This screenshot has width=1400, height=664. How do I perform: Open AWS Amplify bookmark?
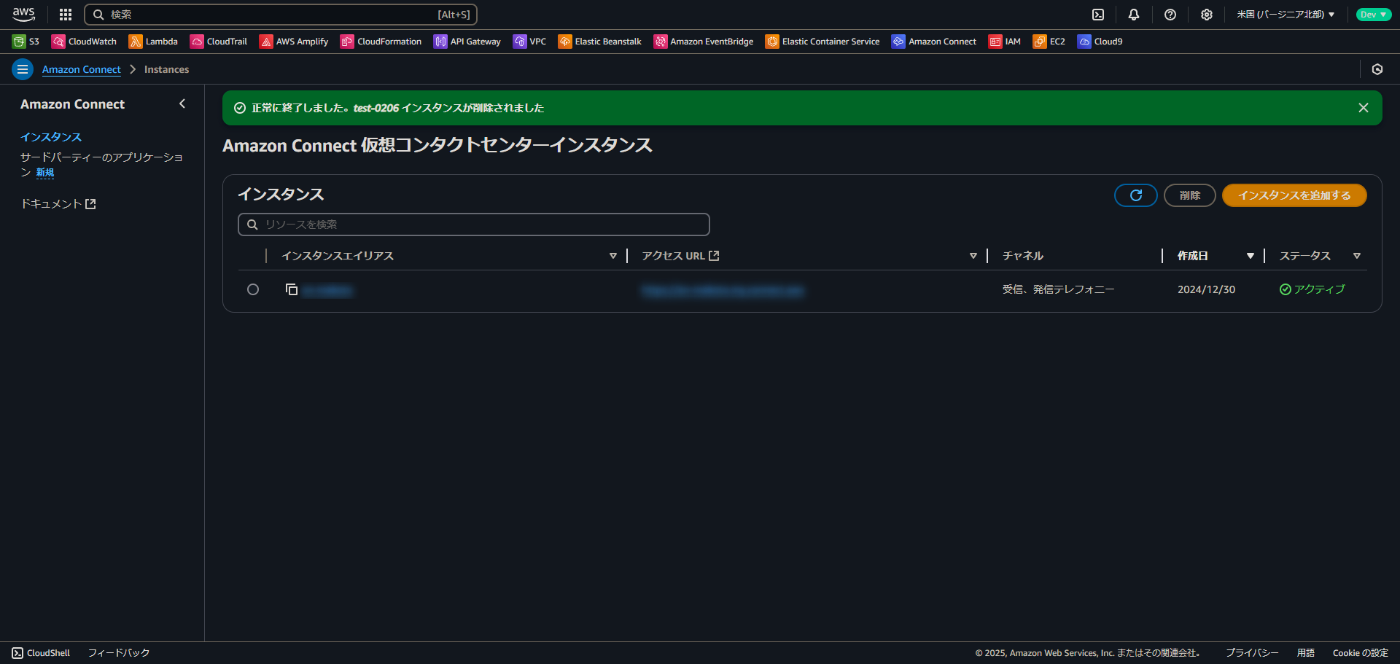(294, 42)
